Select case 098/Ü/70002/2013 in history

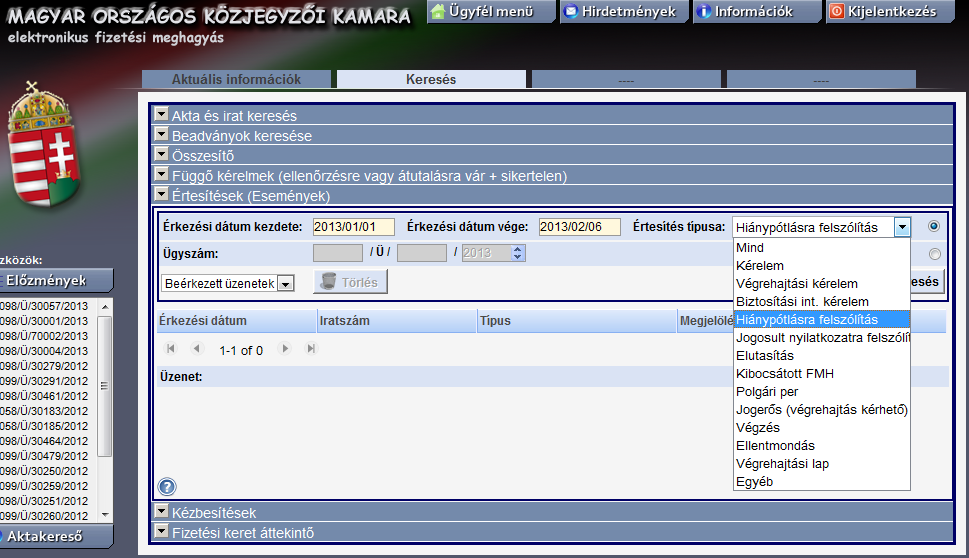click(44, 336)
